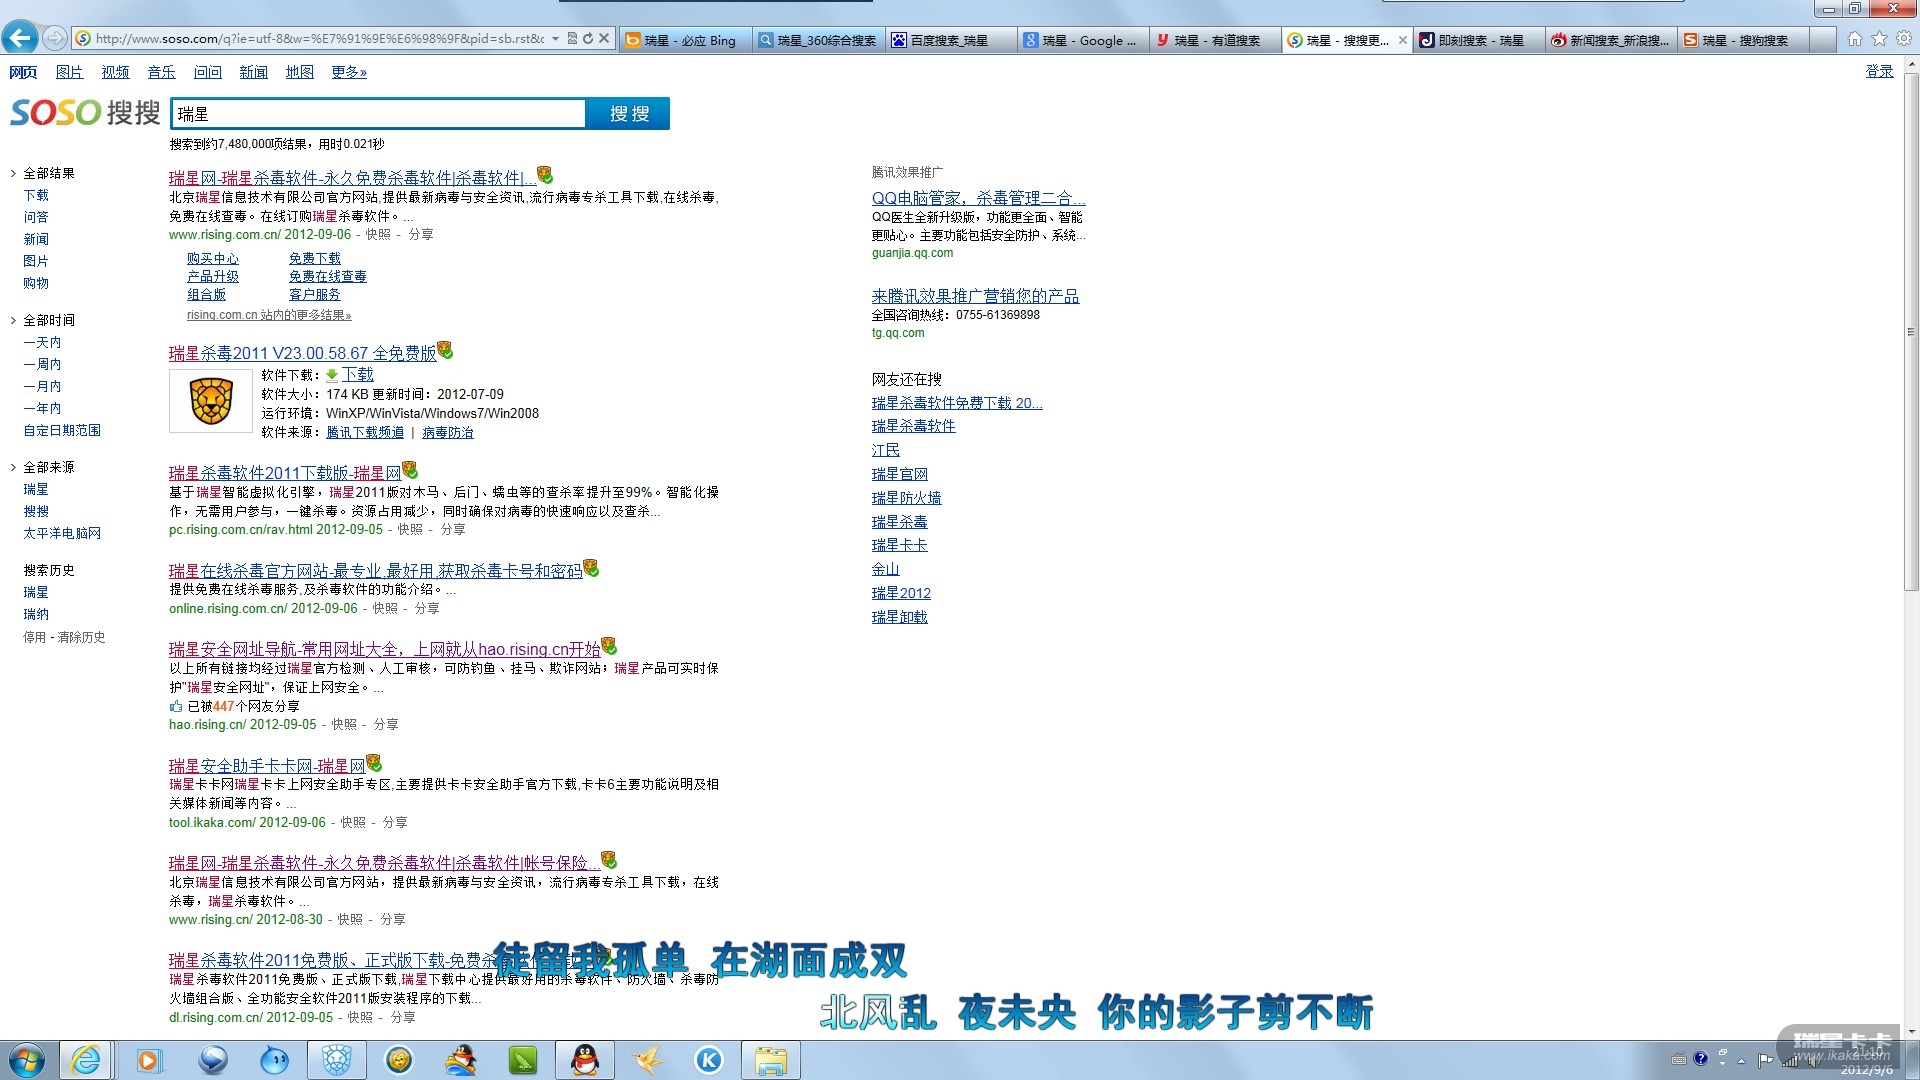Switch to the 百度搜索_瑞星 tab
Image resolution: width=1920 pixels, height=1080 pixels.
[x=948, y=40]
